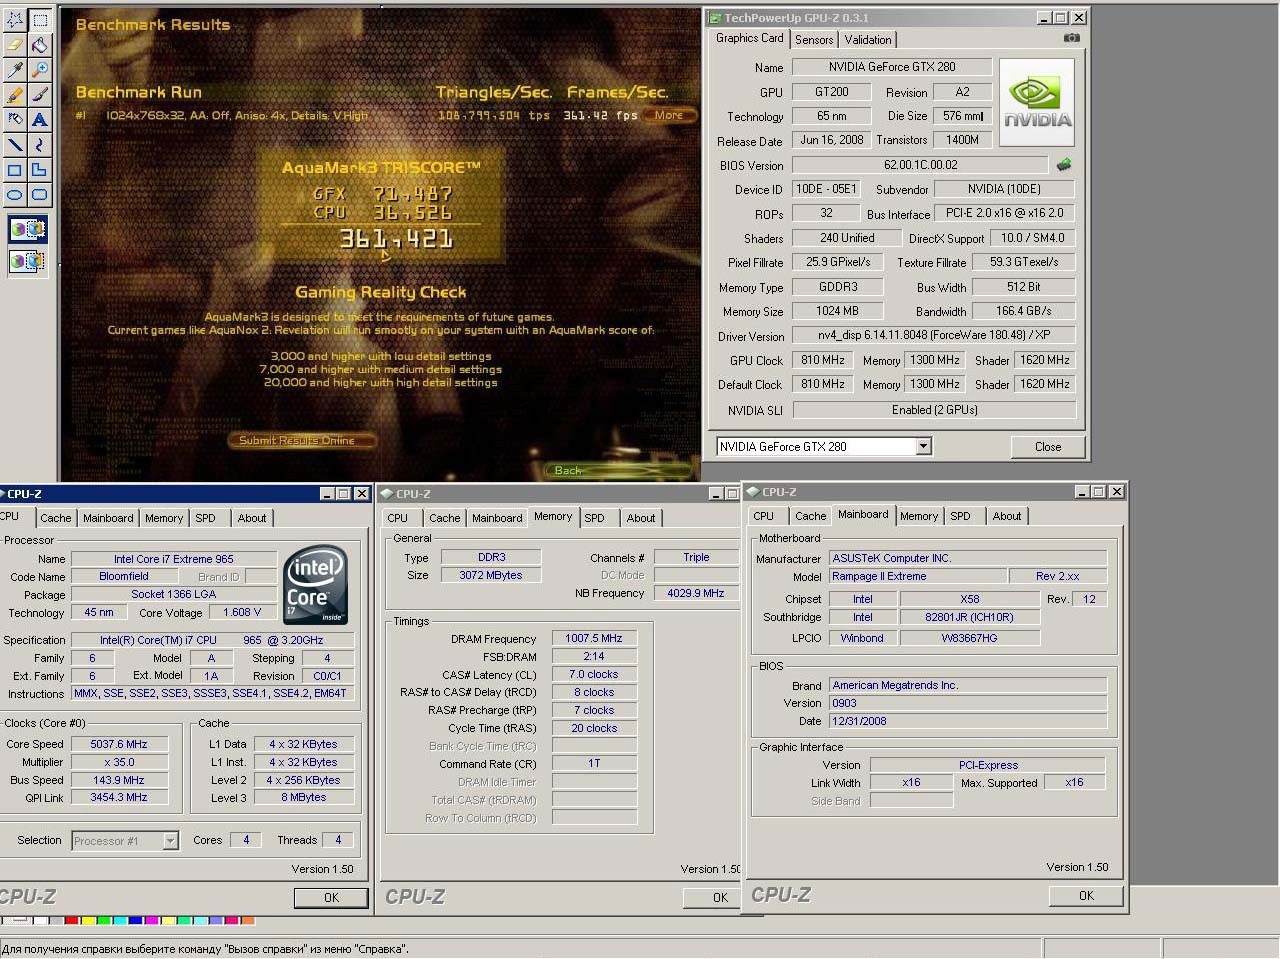Viewport: 1280px width, 959px height.
Task: Open Mainboard tab in middle CPU-Z window
Action: coord(497,518)
